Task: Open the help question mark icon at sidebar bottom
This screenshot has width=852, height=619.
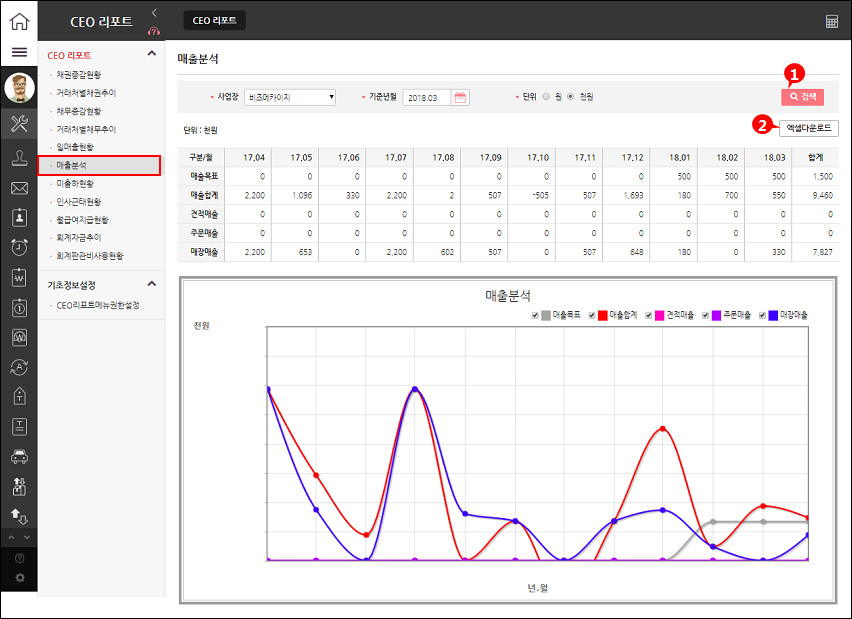Action: [20, 558]
